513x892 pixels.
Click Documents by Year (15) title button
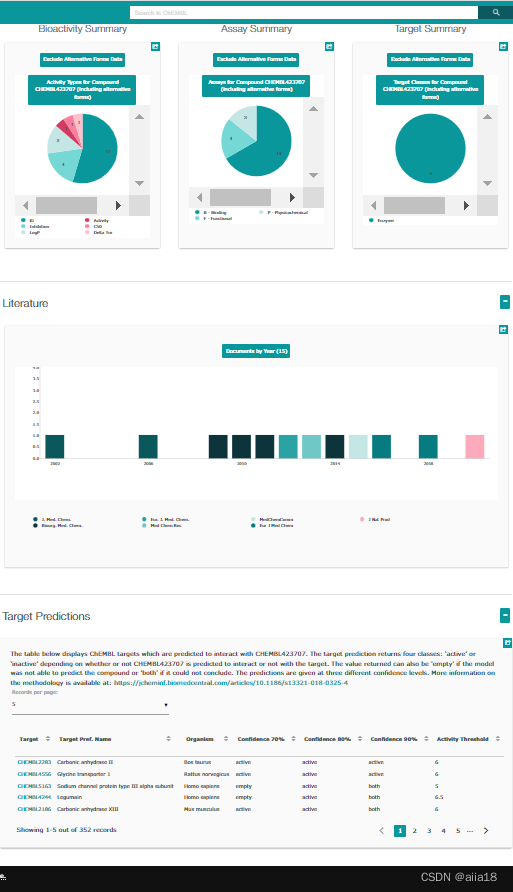pyautogui.click(x=256, y=351)
